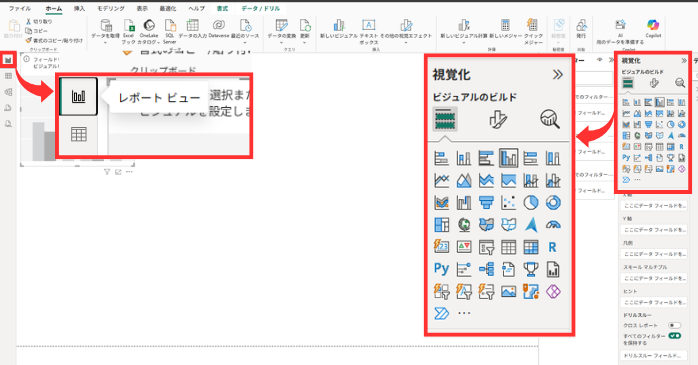The height and width of the screenshot is (365, 698).
Task: Switch to the 書式 tab
Action: [222, 8]
